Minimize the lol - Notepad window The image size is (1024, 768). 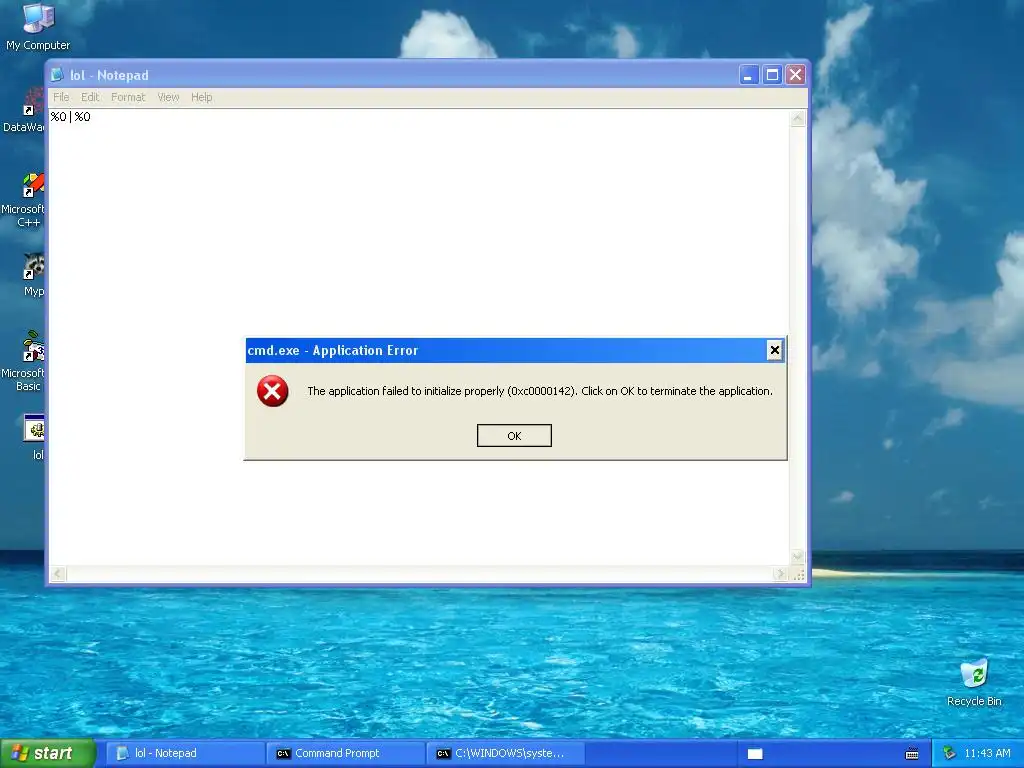(x=748, y=75)
